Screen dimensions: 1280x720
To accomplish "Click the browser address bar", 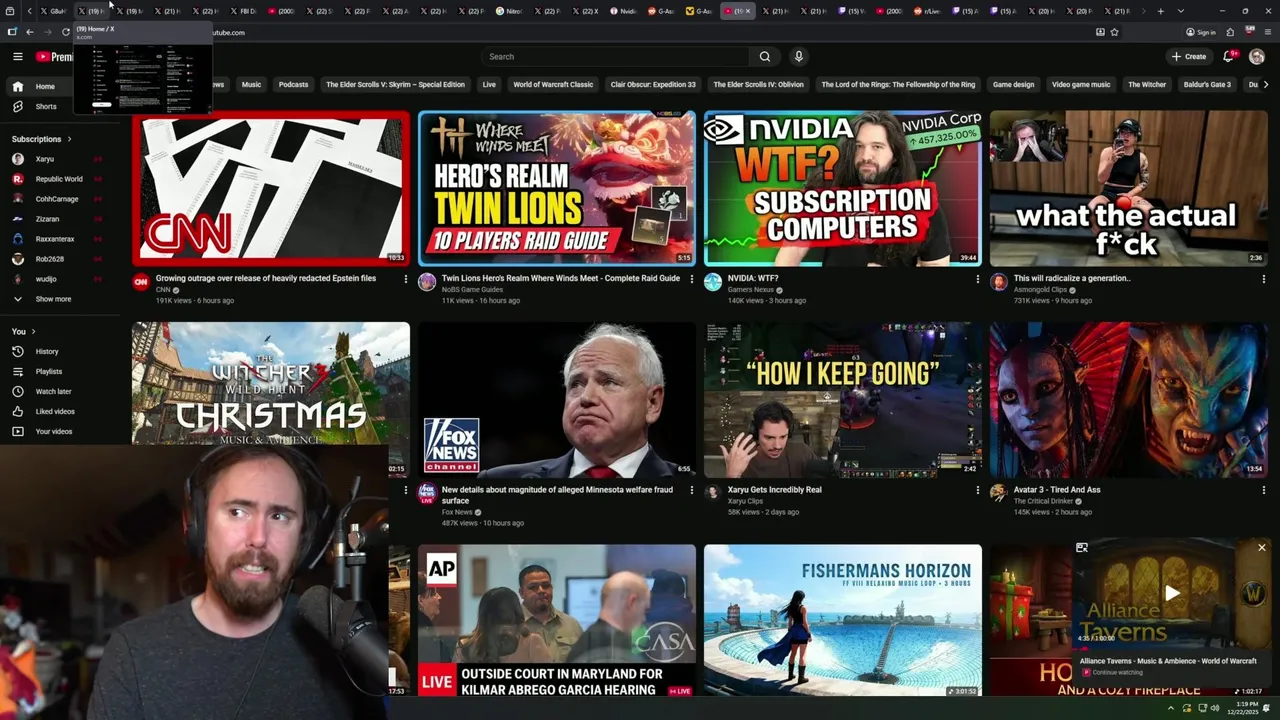I will click(x=600, y=32).
